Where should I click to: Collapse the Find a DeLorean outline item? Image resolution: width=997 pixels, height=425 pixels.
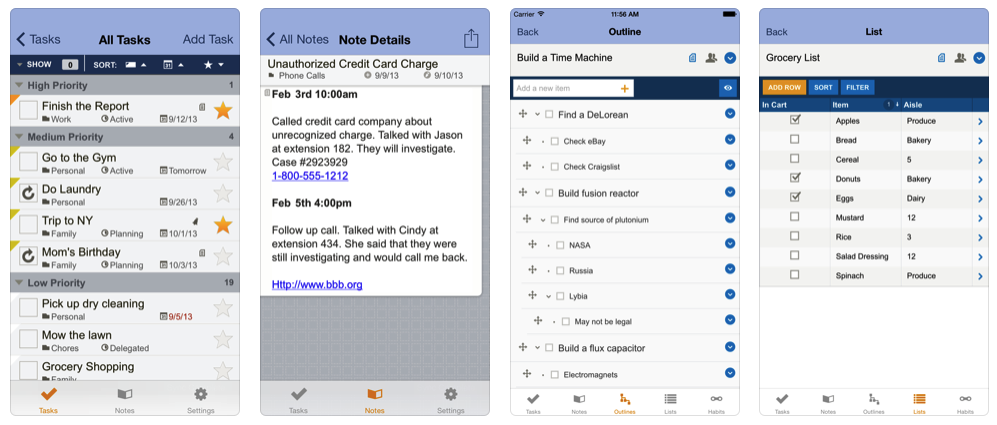tap(537, 115)
